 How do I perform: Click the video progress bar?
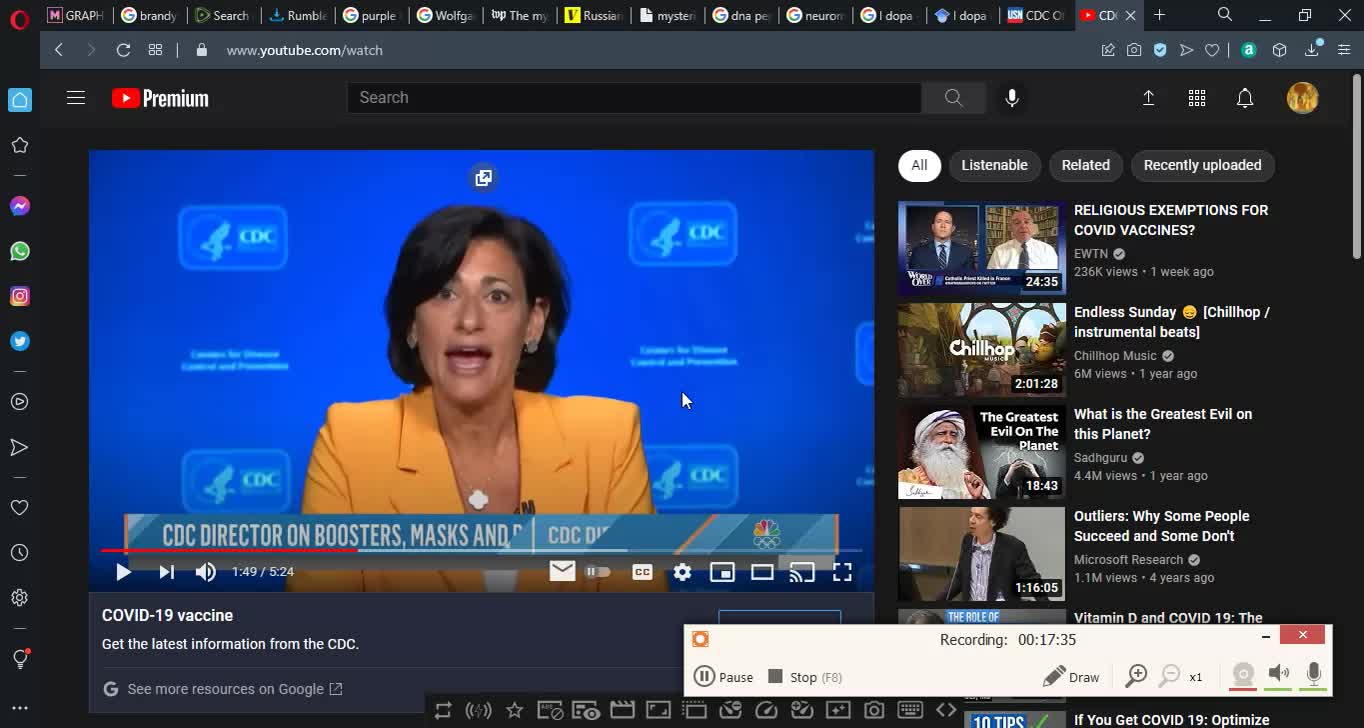[x=482, y=550]
